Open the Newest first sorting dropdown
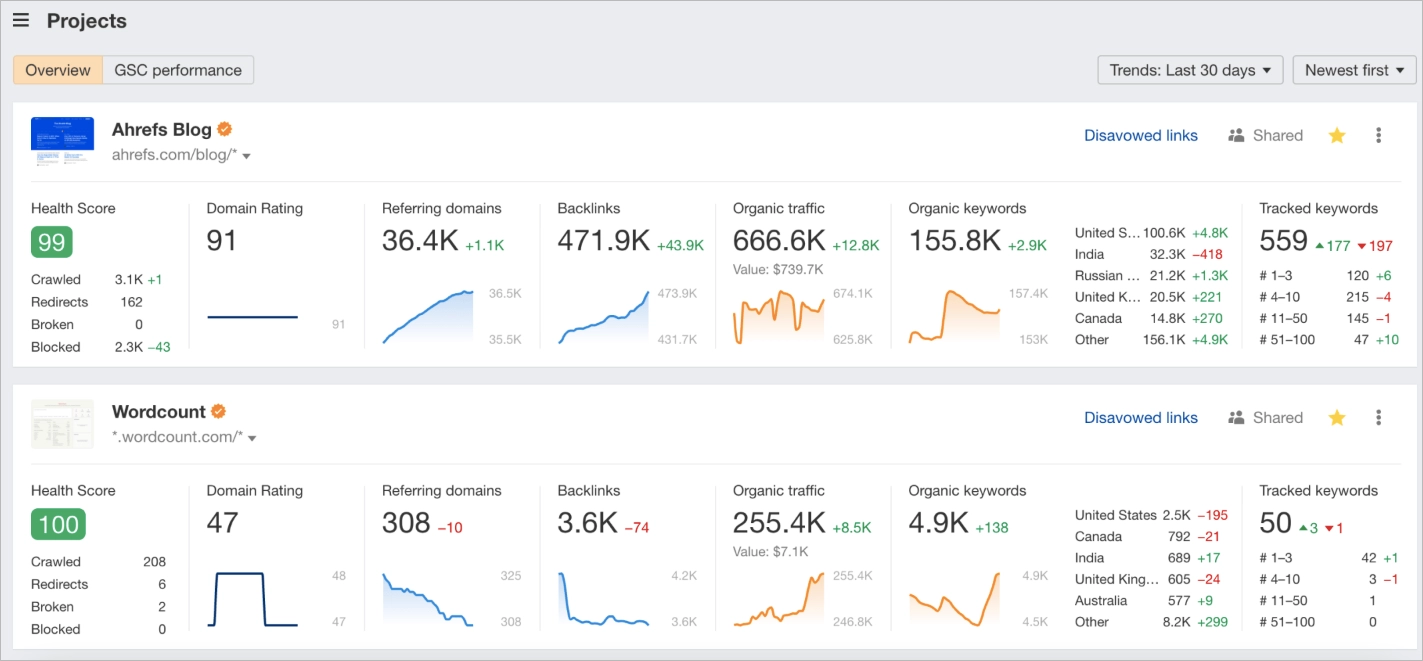The height and width of the screenshot is (661, 1423). click(1353, 70)
